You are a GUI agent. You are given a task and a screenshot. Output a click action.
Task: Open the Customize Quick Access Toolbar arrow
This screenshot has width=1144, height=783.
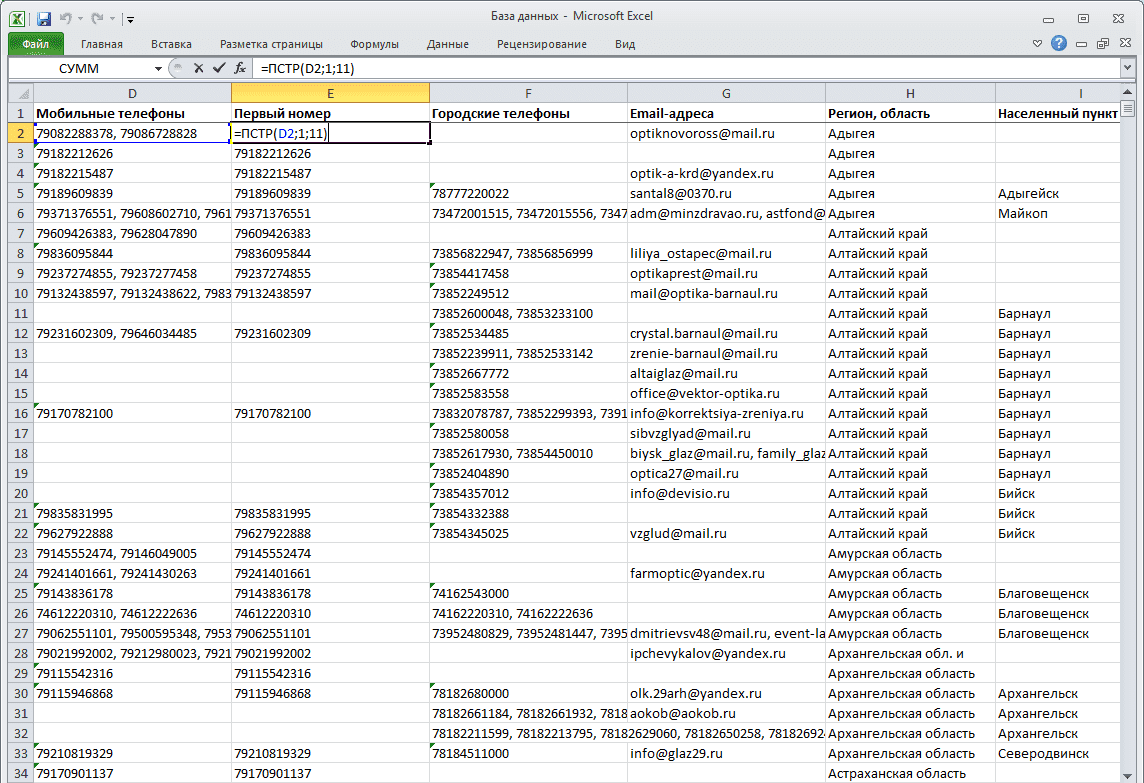[x=130, y=19]
